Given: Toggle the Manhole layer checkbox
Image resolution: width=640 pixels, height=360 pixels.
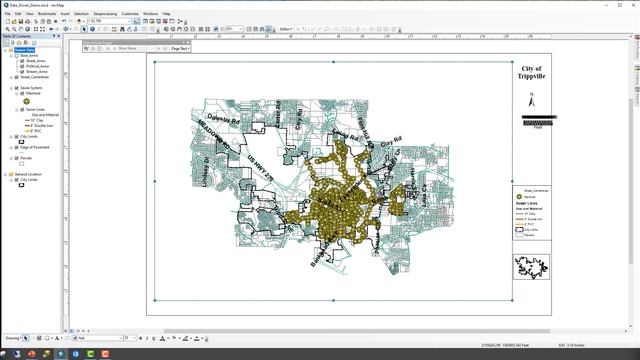Looking at the screenshot, I should tap(22, 93).
